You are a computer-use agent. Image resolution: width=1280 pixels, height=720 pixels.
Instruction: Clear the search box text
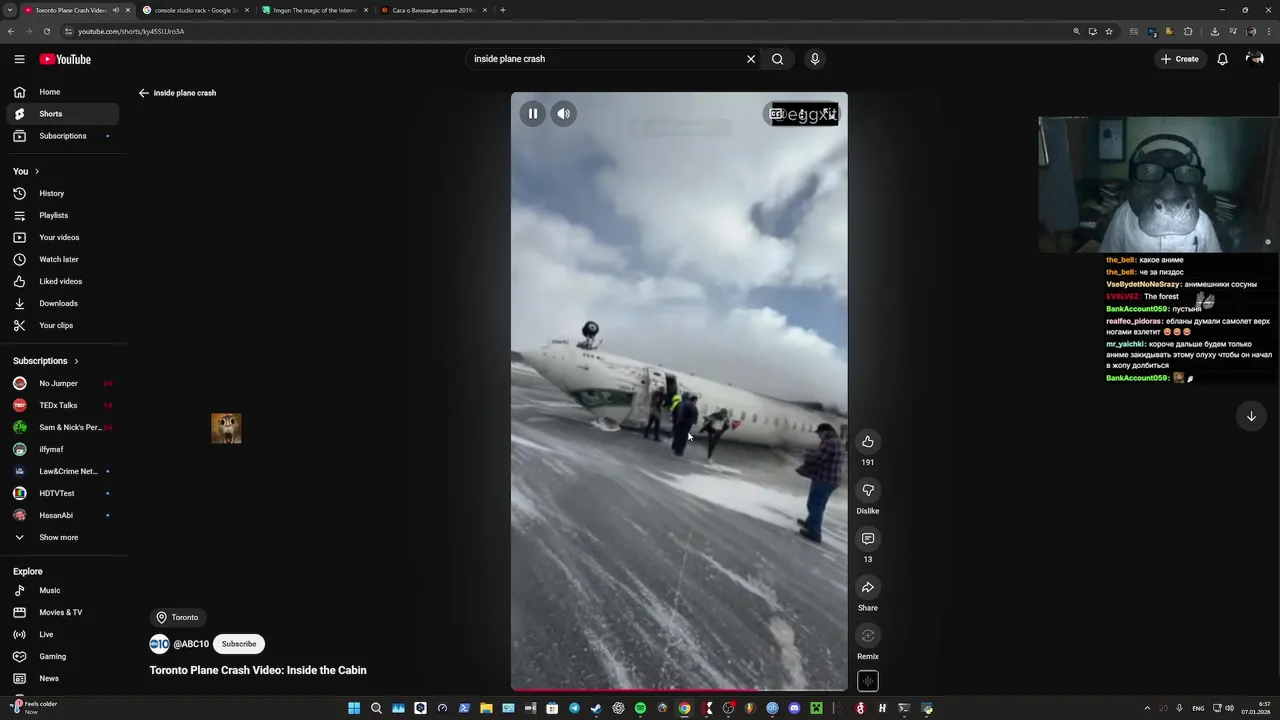coord(751,59)
